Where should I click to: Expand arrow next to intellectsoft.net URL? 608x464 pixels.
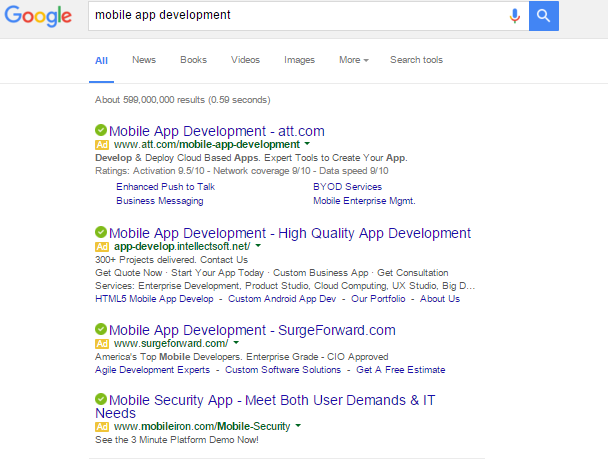[x=257, y=246]
